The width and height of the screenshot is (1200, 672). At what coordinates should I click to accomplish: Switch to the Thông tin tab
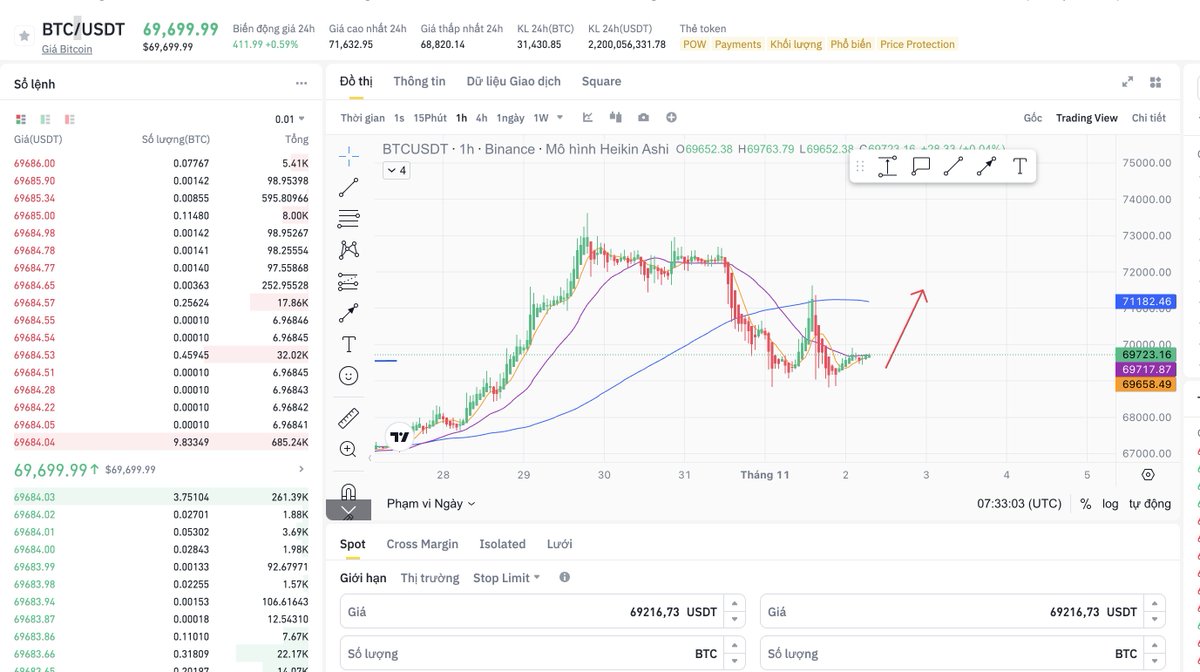click(419, 81)
